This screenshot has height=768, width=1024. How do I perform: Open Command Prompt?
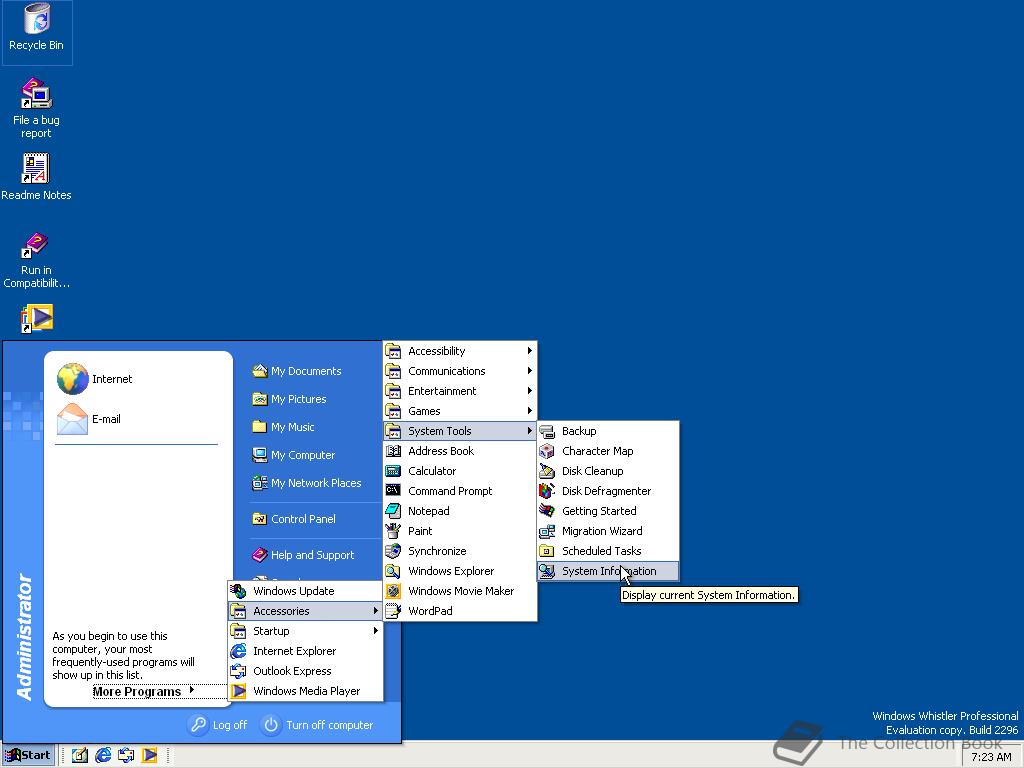click(x=460, y=491)
